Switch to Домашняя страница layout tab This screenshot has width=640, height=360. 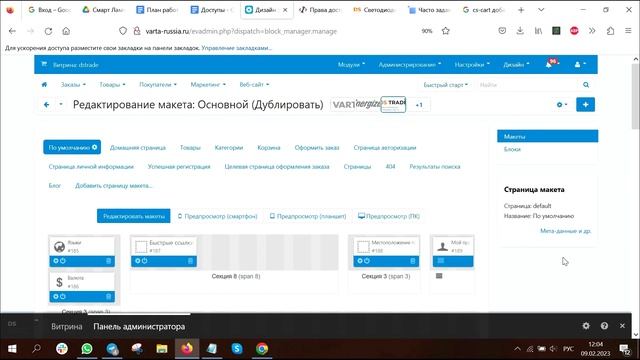point(138,148)
